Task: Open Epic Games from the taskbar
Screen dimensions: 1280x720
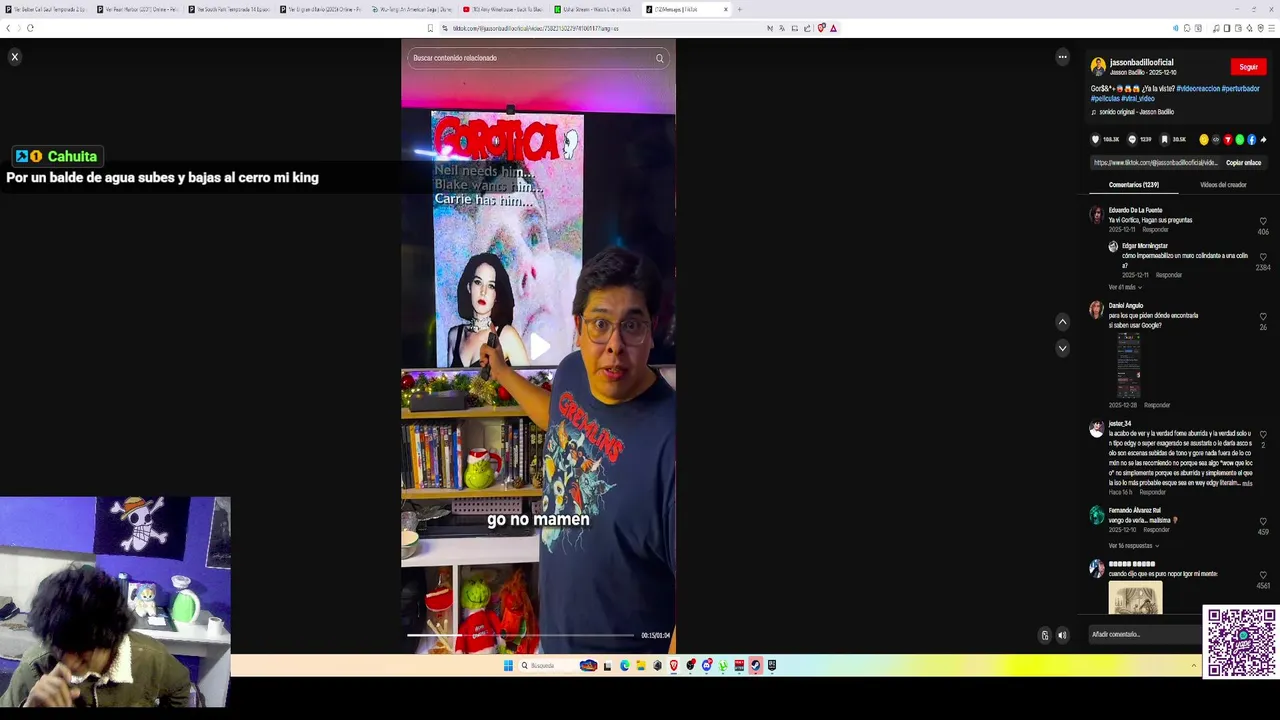Action: coord(771,665)
